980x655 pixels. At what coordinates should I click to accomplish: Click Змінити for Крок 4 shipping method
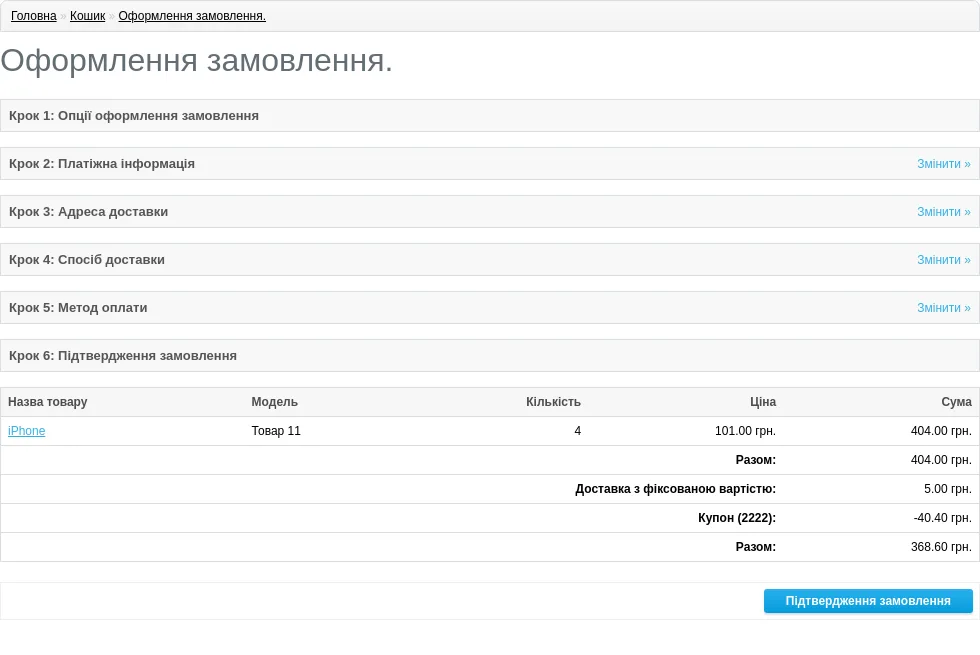(x=944, y=260)
